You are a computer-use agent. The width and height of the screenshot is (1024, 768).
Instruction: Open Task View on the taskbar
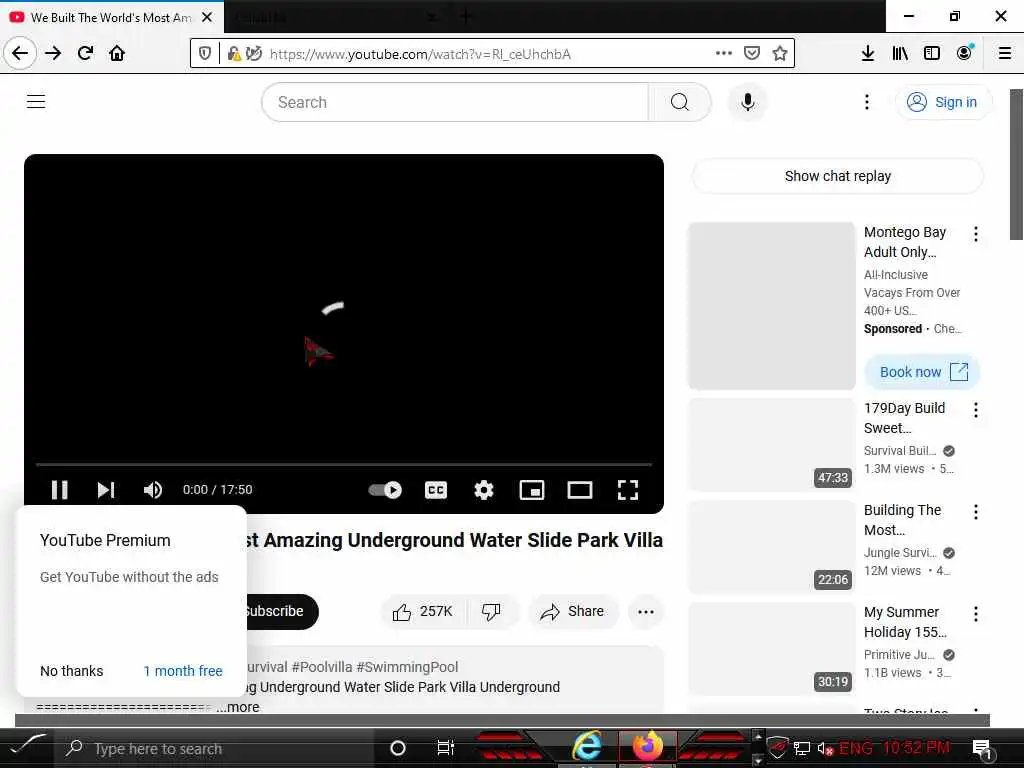click(x=445, y=748)
